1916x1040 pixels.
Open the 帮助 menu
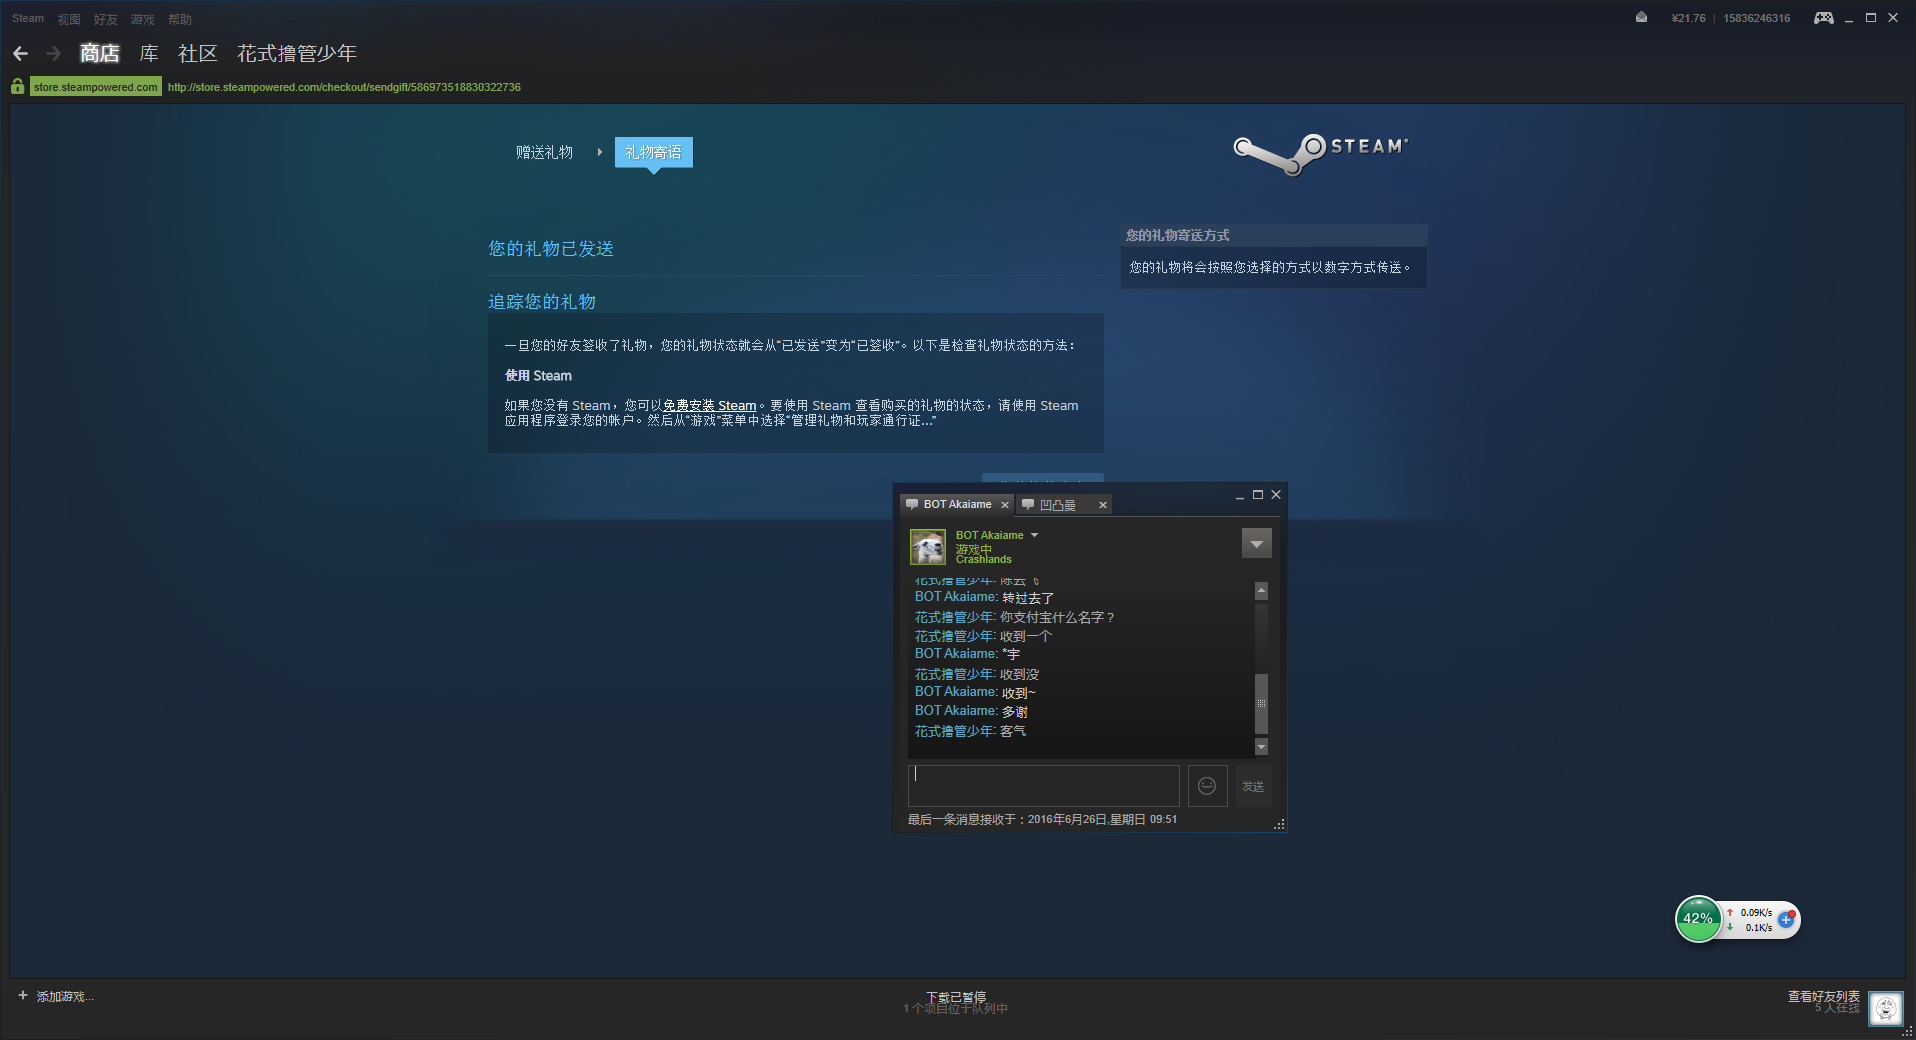(x=180, y=19)
